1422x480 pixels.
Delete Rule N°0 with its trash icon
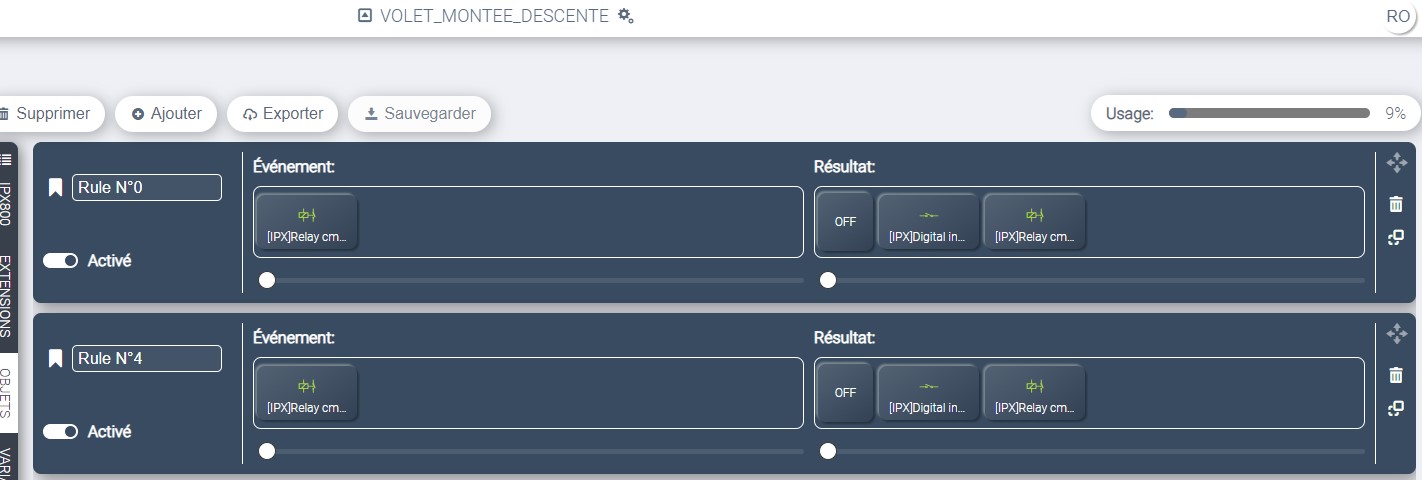[1396, 204]
